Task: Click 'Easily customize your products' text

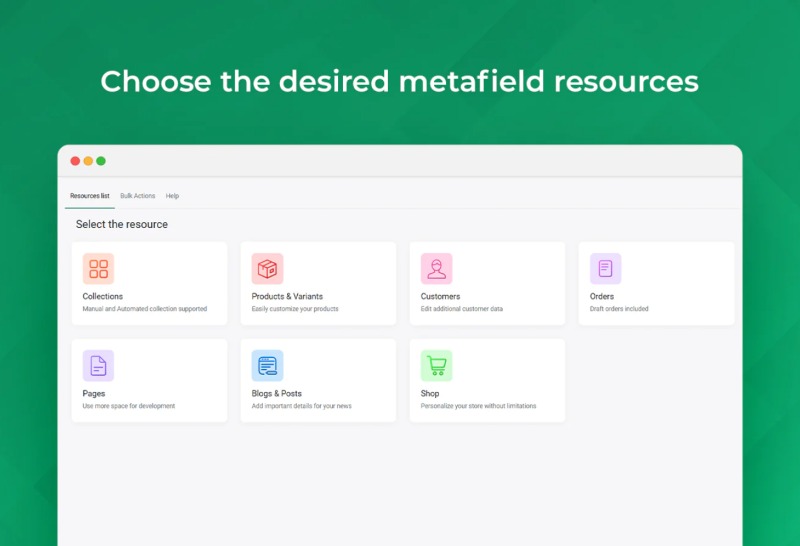Action: pos(295,309)
